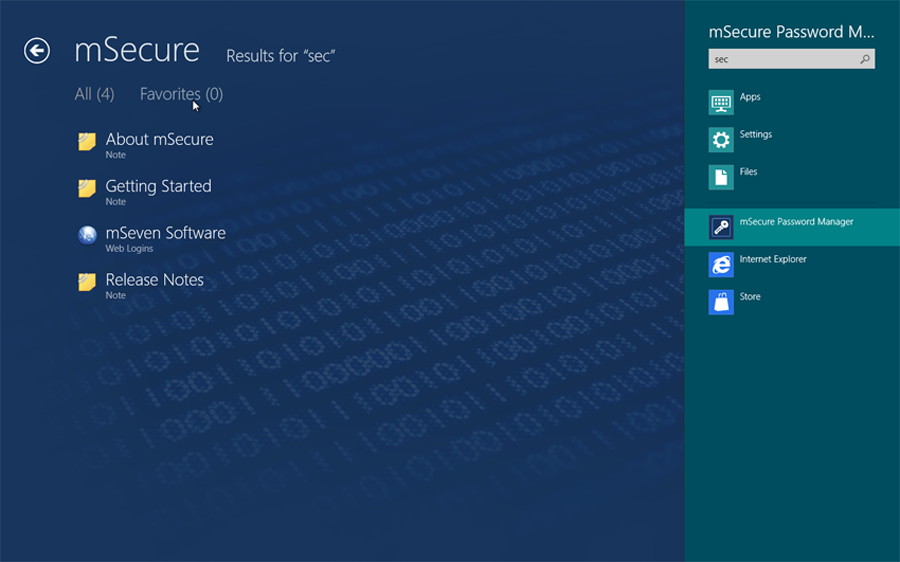Select Files search scope label
This screenshot has height=562, width=900.
coord(748,172)
